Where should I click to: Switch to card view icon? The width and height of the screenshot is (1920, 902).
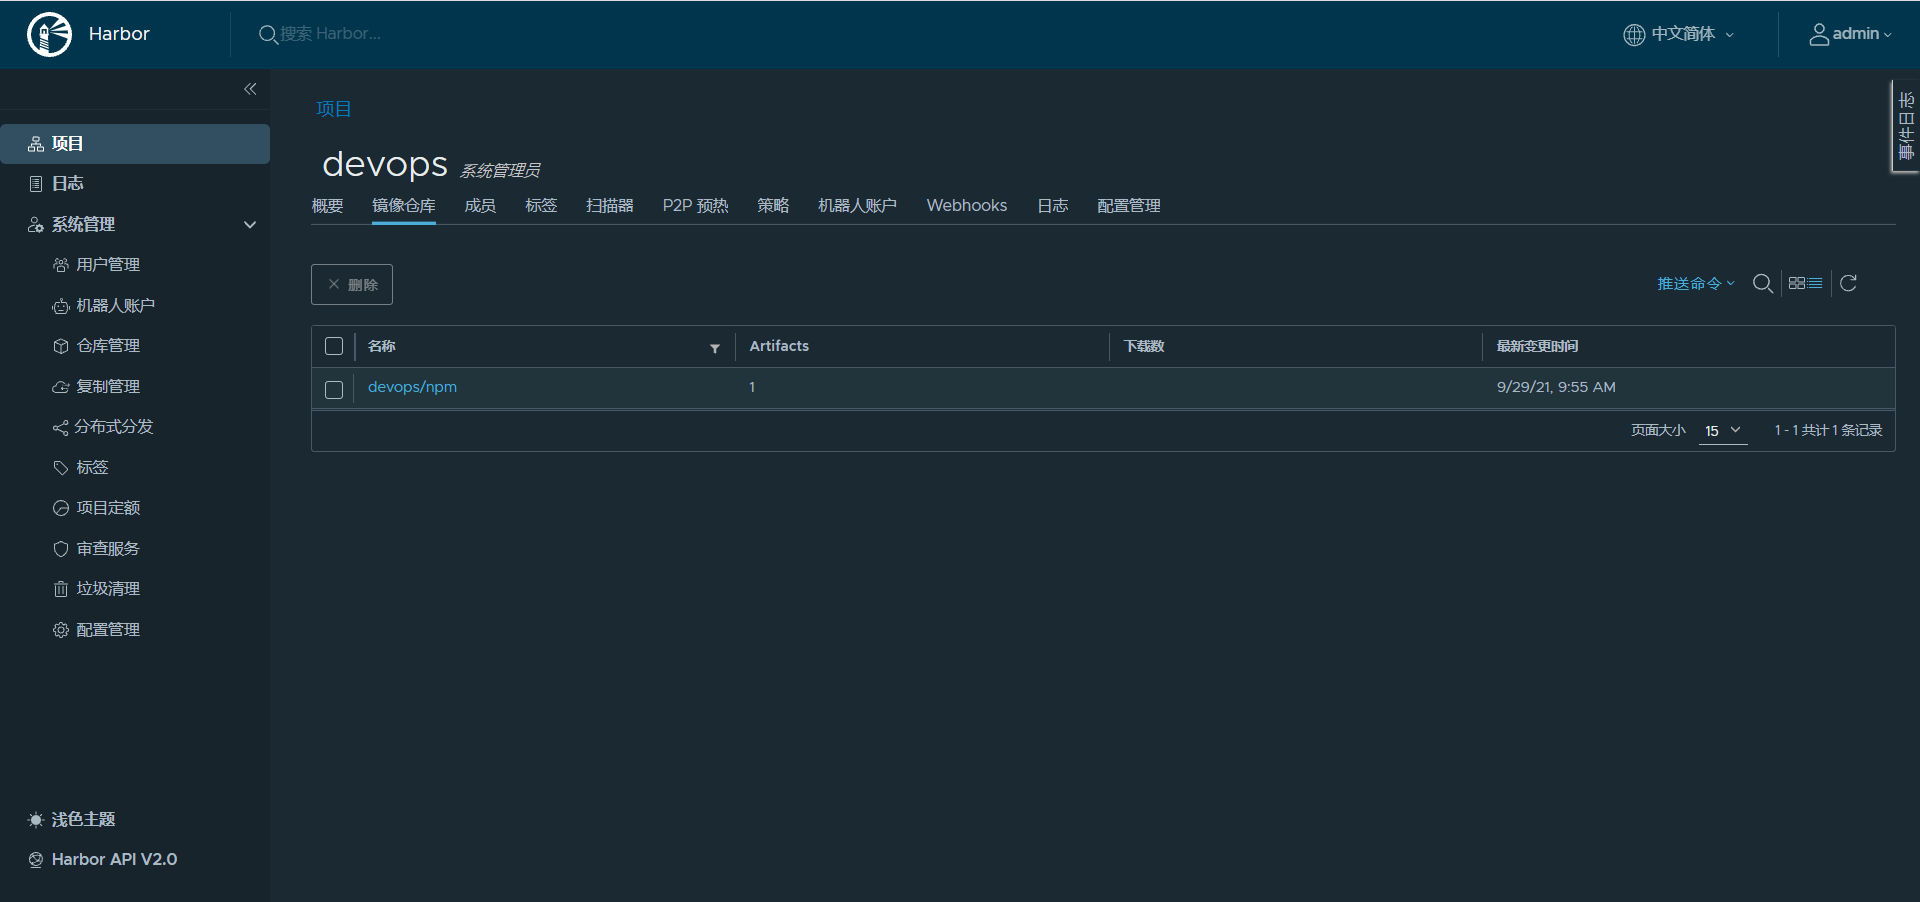[x=1797, y=283]
